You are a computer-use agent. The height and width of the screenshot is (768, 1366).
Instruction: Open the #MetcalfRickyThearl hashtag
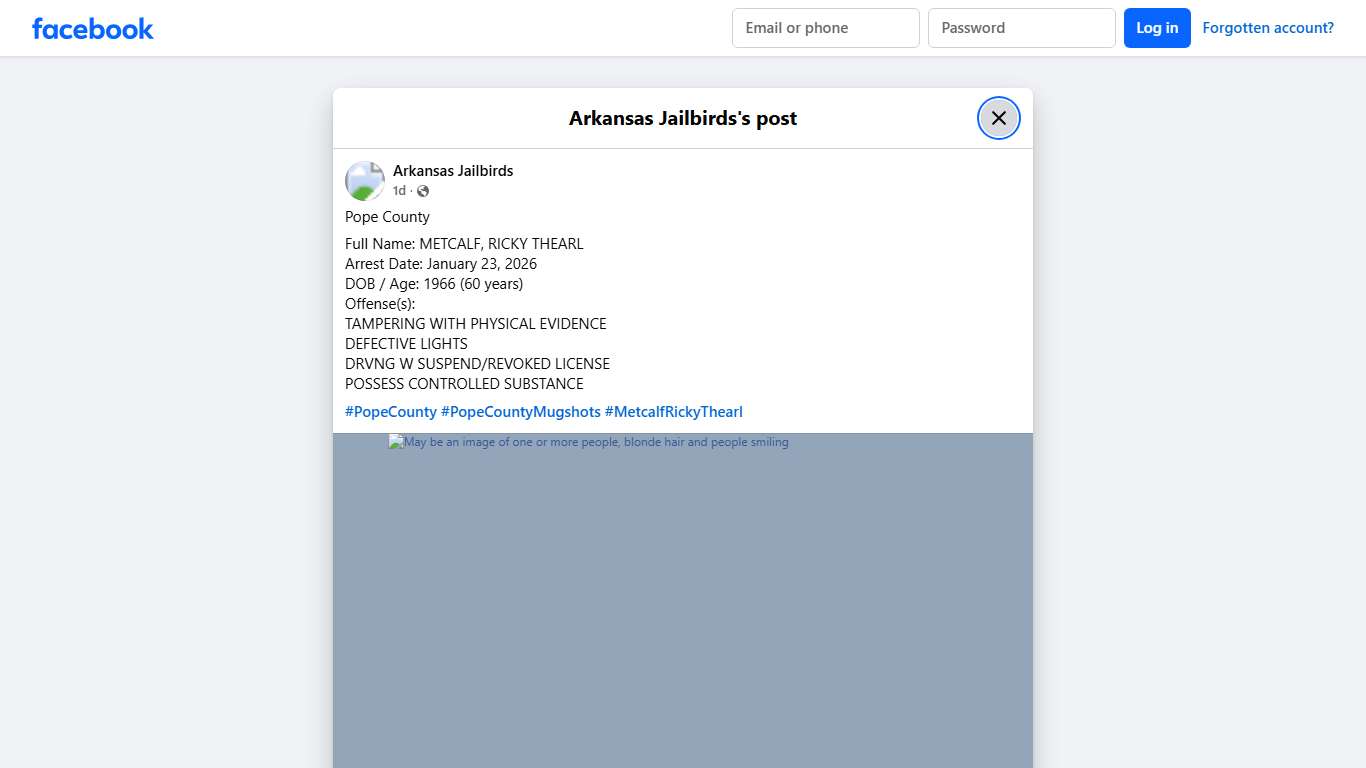point(673,412)
